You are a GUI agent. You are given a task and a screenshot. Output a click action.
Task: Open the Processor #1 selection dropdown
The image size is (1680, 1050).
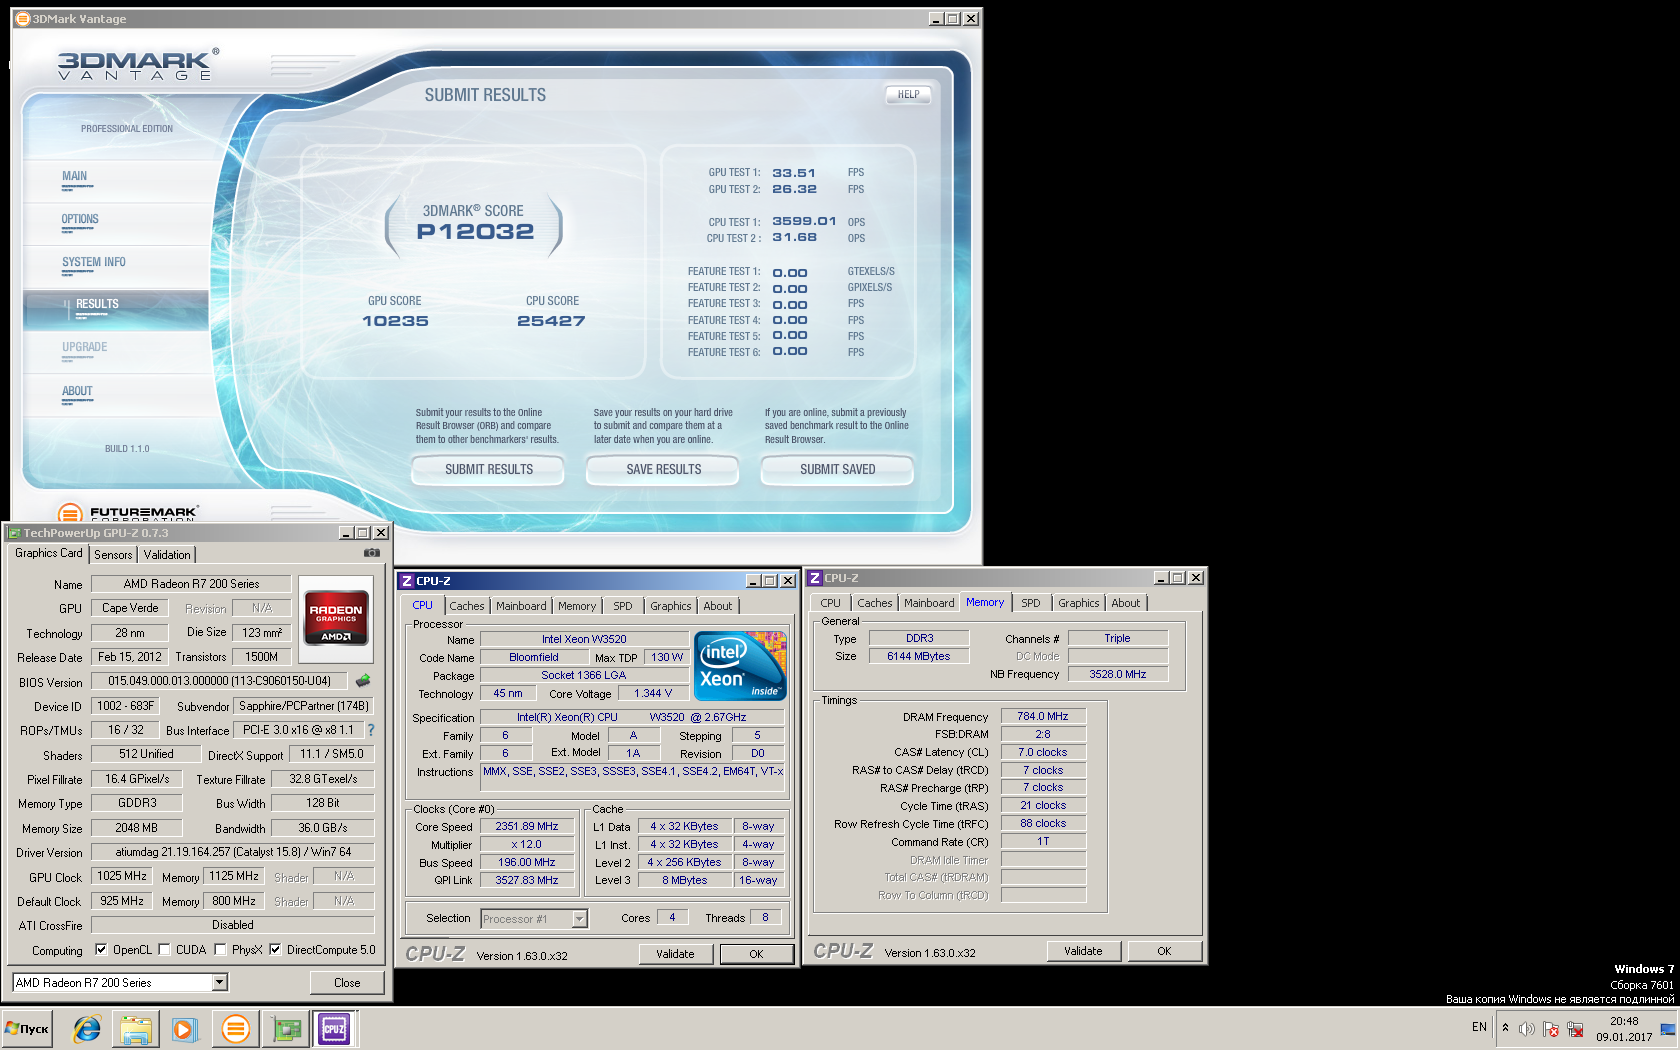[579, 919]
